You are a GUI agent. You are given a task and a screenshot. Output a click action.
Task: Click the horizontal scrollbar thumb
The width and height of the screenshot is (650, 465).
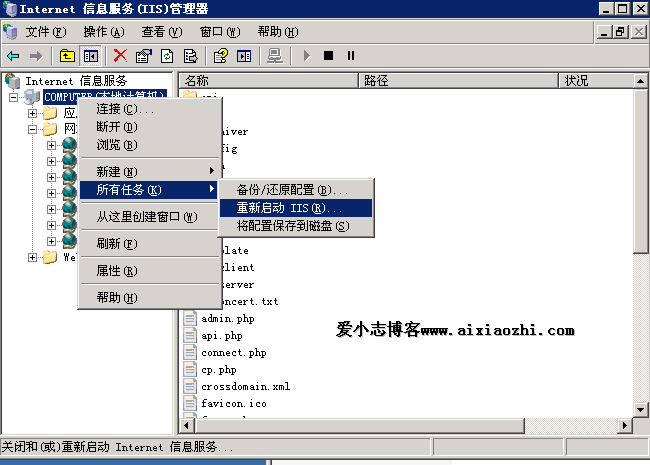359,425
